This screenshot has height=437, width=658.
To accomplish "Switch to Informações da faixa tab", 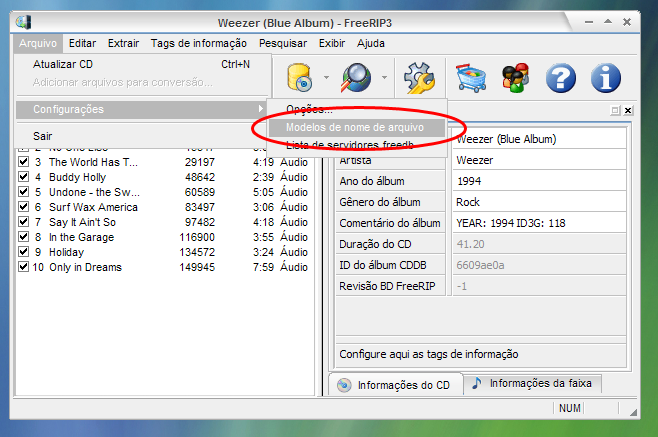I will pyautogui.click(x=532, y=383).
